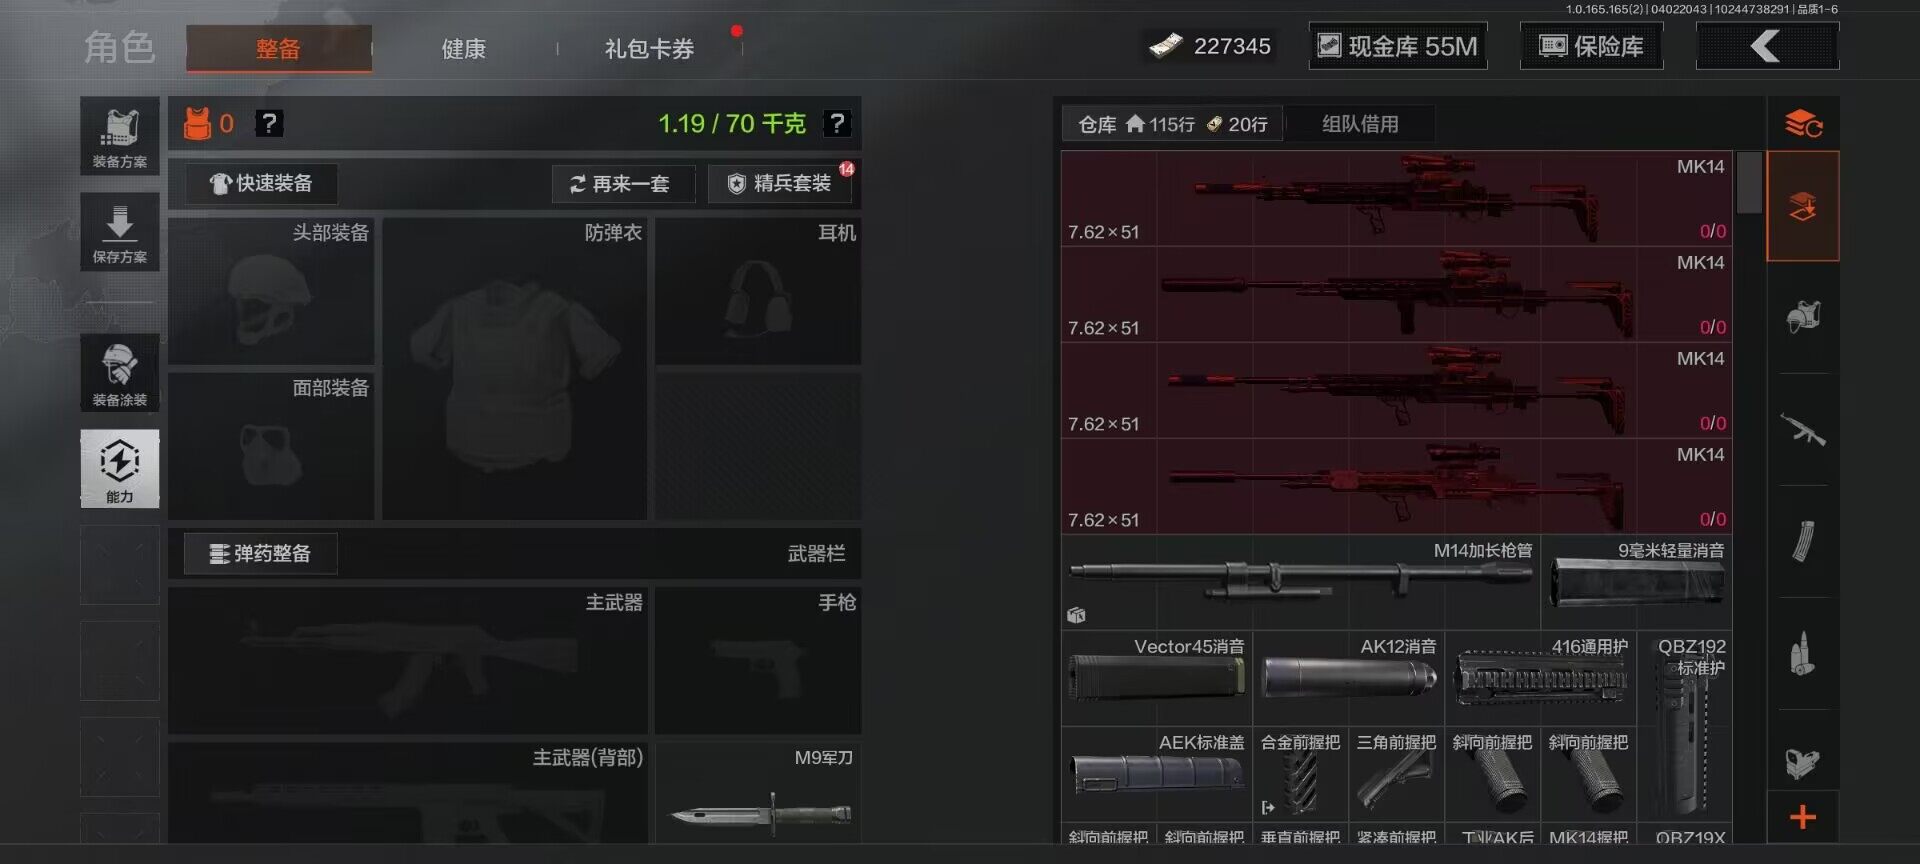Select the highlighted all-items category icon
The height and width of the screenshot is (864, 1920).
[1803, 207]
